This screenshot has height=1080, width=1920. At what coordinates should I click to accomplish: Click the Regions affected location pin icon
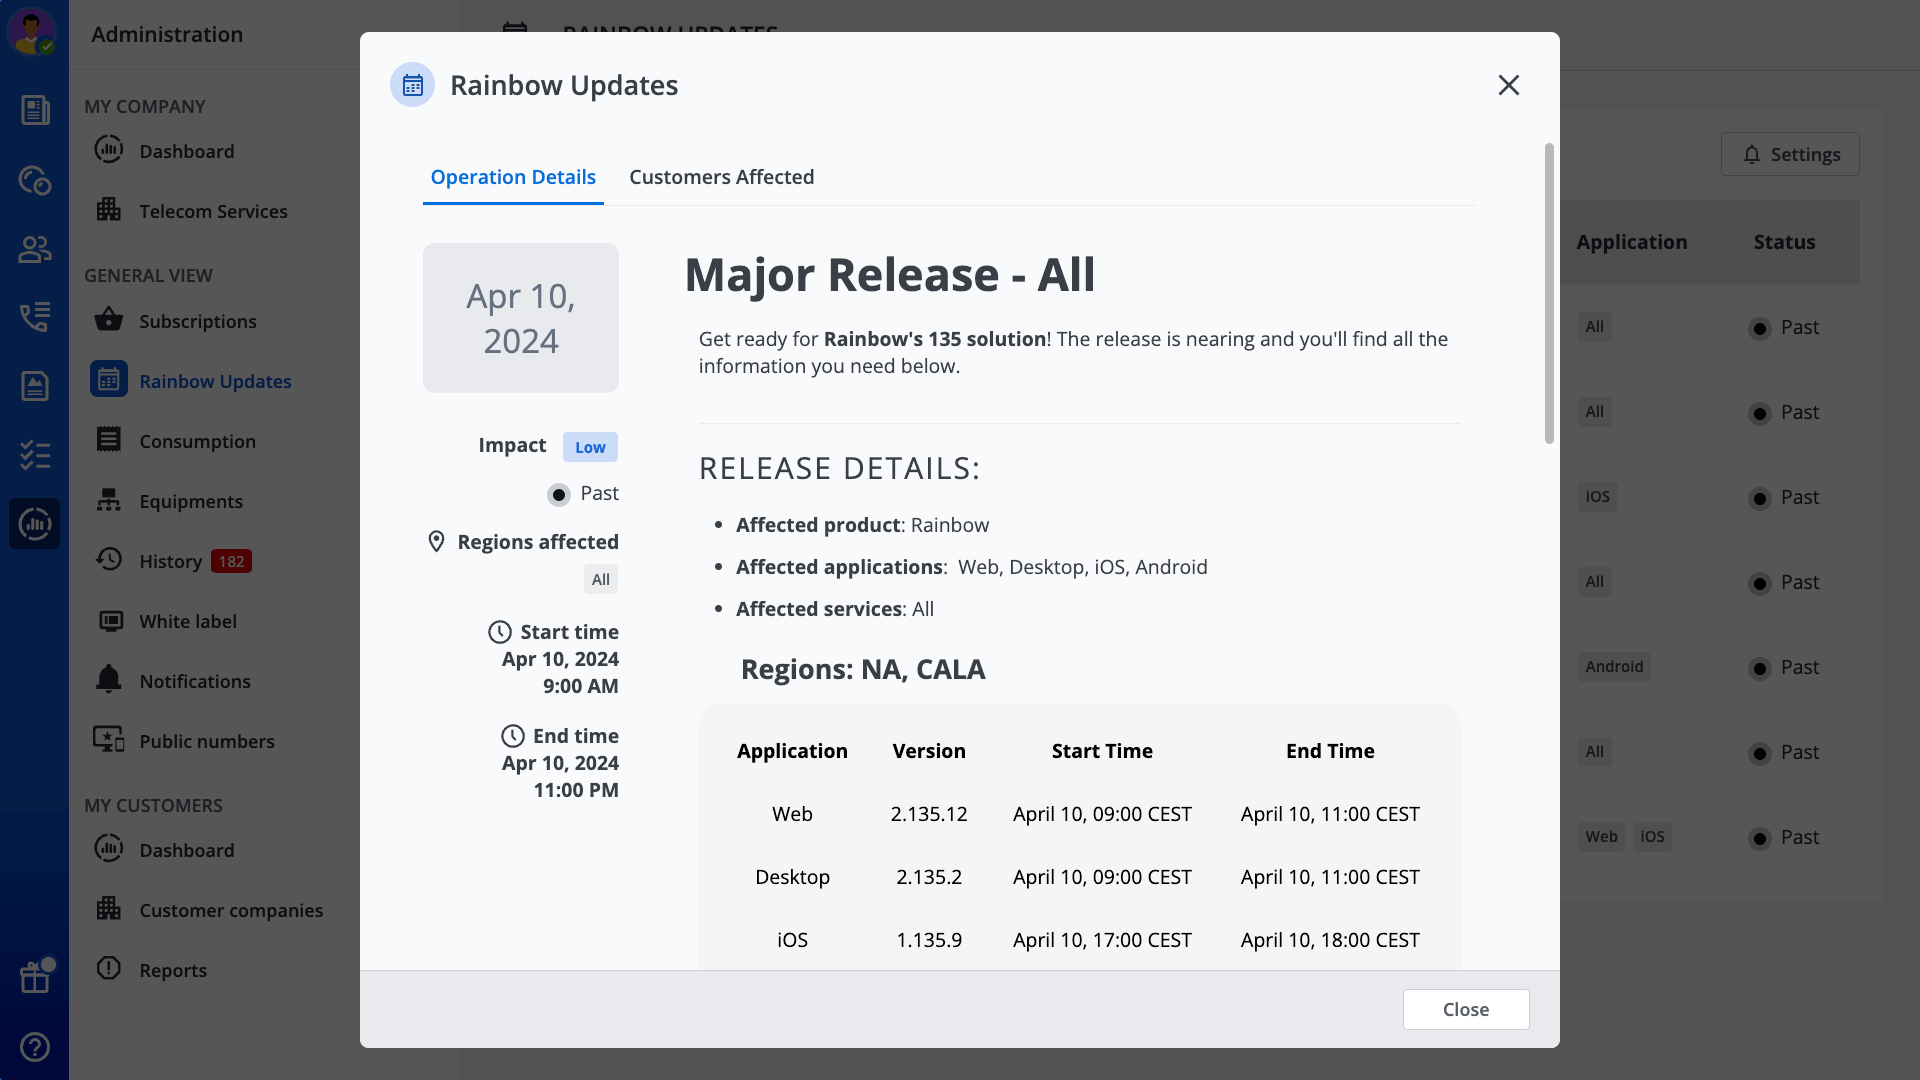pos(436,542)
